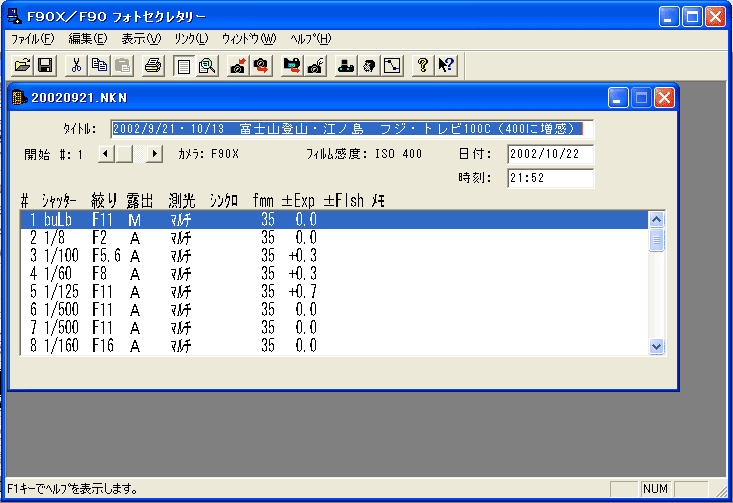This screenshot has width=733, height=503.
Task: Close the 20020921.NKN child window
Action: (x=664, y=98)
